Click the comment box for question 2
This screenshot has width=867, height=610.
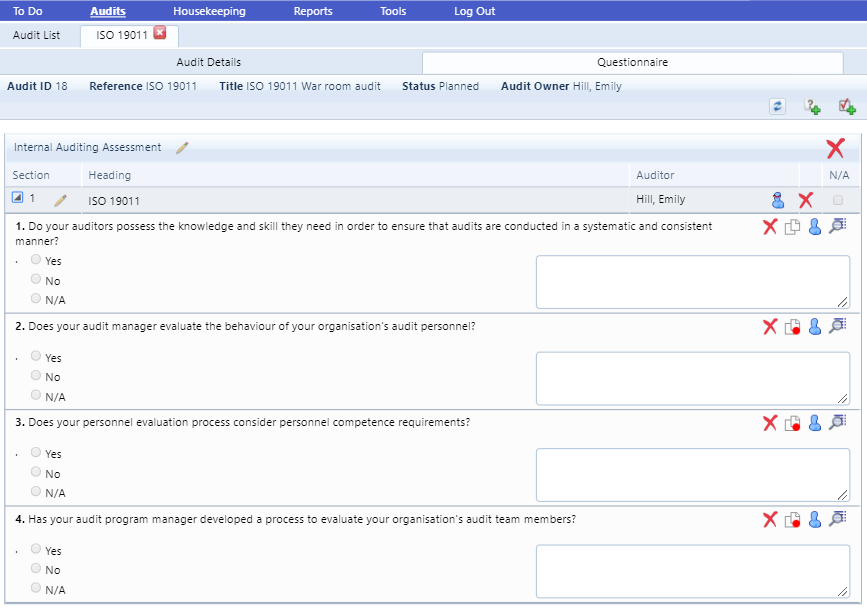coord(693,378)
